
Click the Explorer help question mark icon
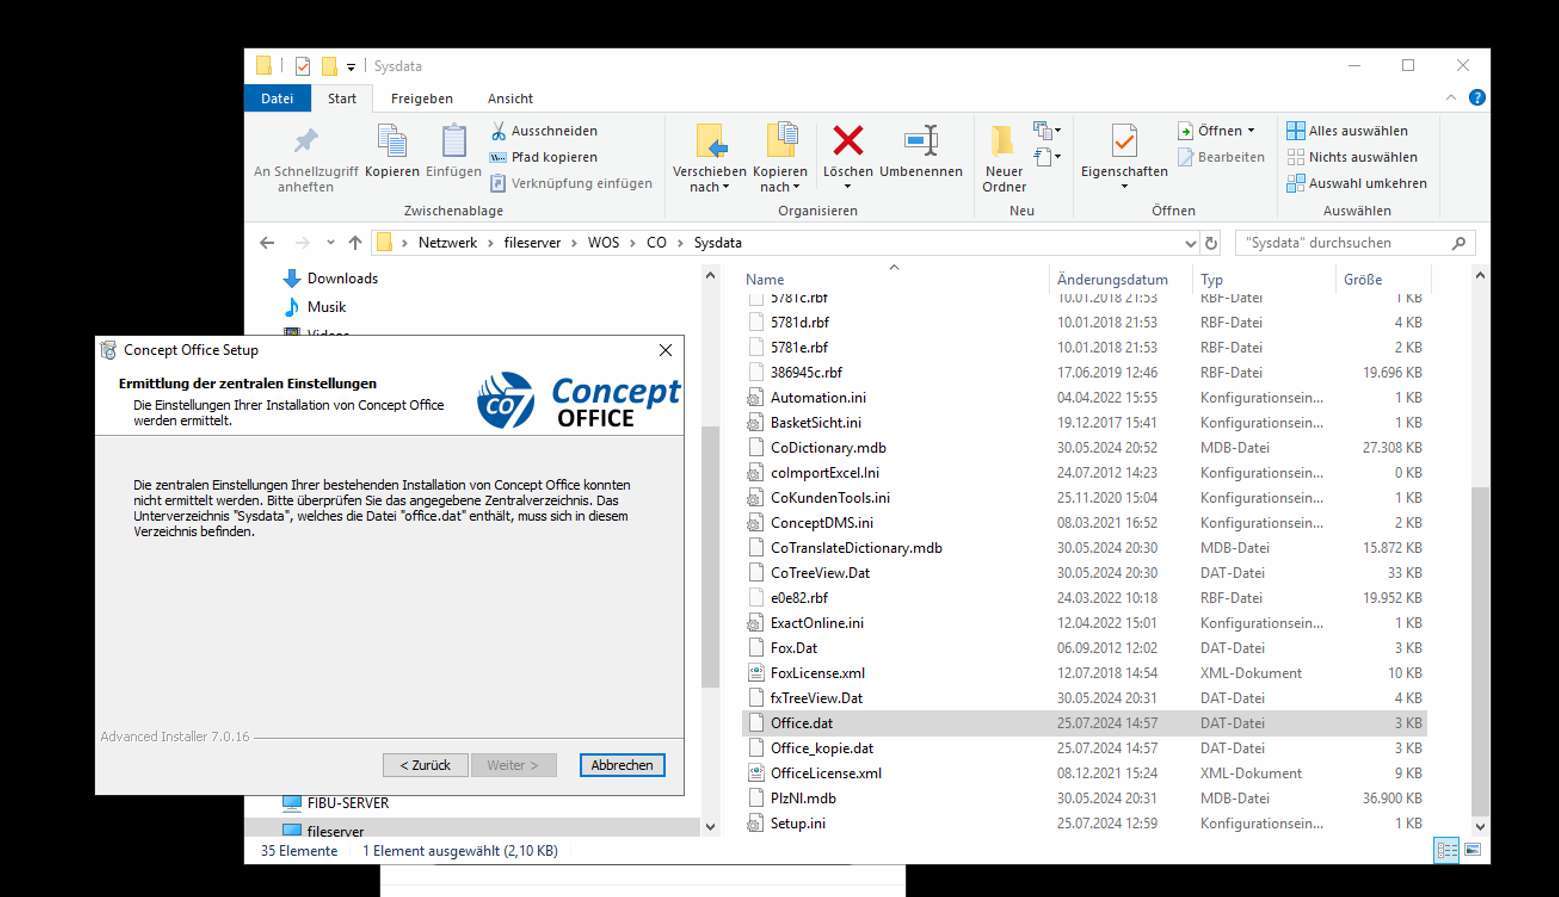pos(1476,97)
